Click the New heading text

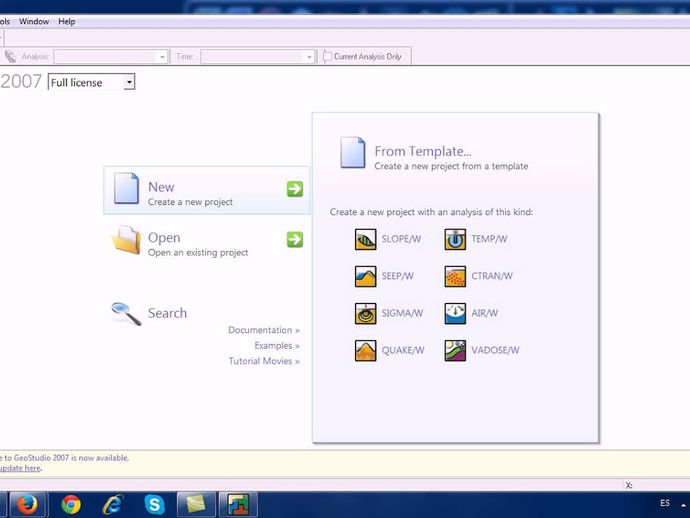click(x=161, y=187)
